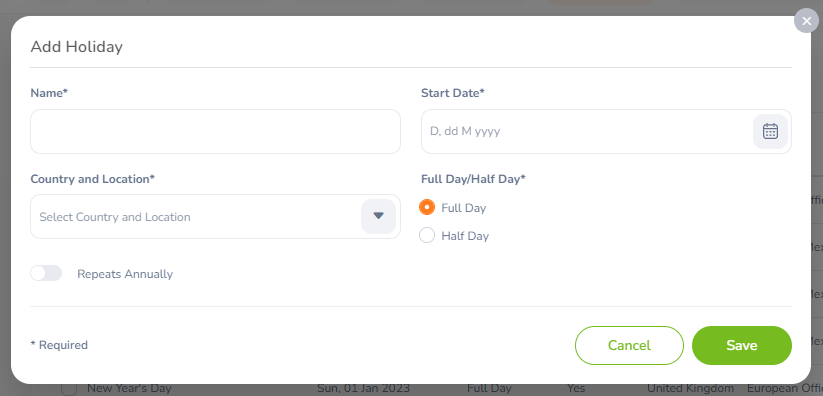
Task: Click the Start Date* field label
Action: (x=452, y=93)
